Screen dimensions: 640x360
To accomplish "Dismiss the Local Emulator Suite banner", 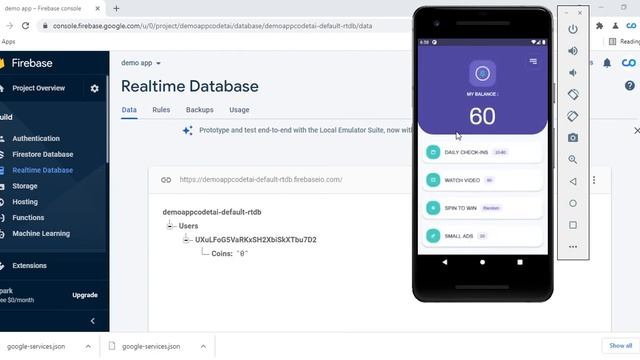I will [637, 131].
